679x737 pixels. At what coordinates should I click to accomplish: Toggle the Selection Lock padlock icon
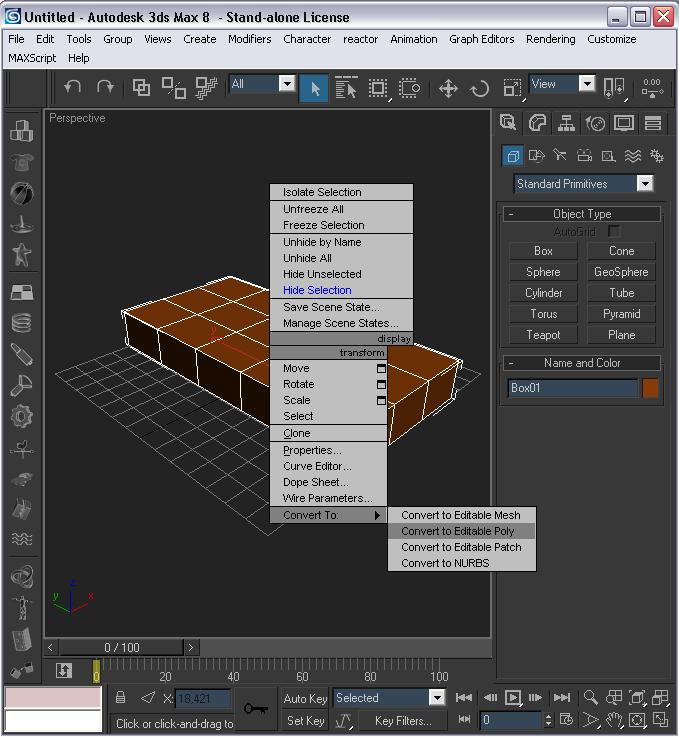coord(120,698)
